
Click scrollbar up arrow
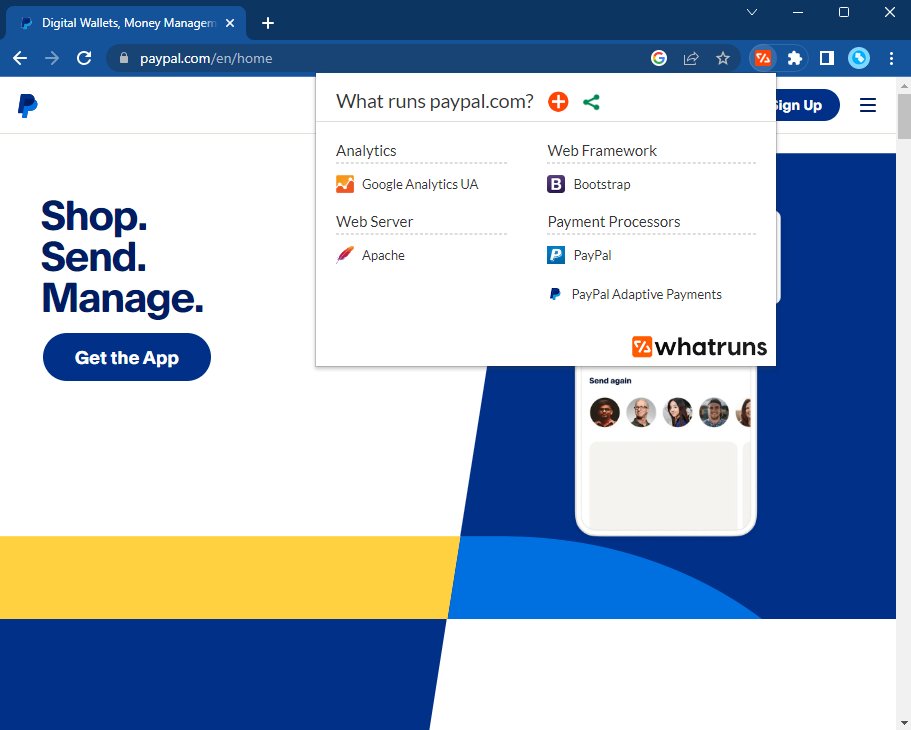click(x=904, y=85)
